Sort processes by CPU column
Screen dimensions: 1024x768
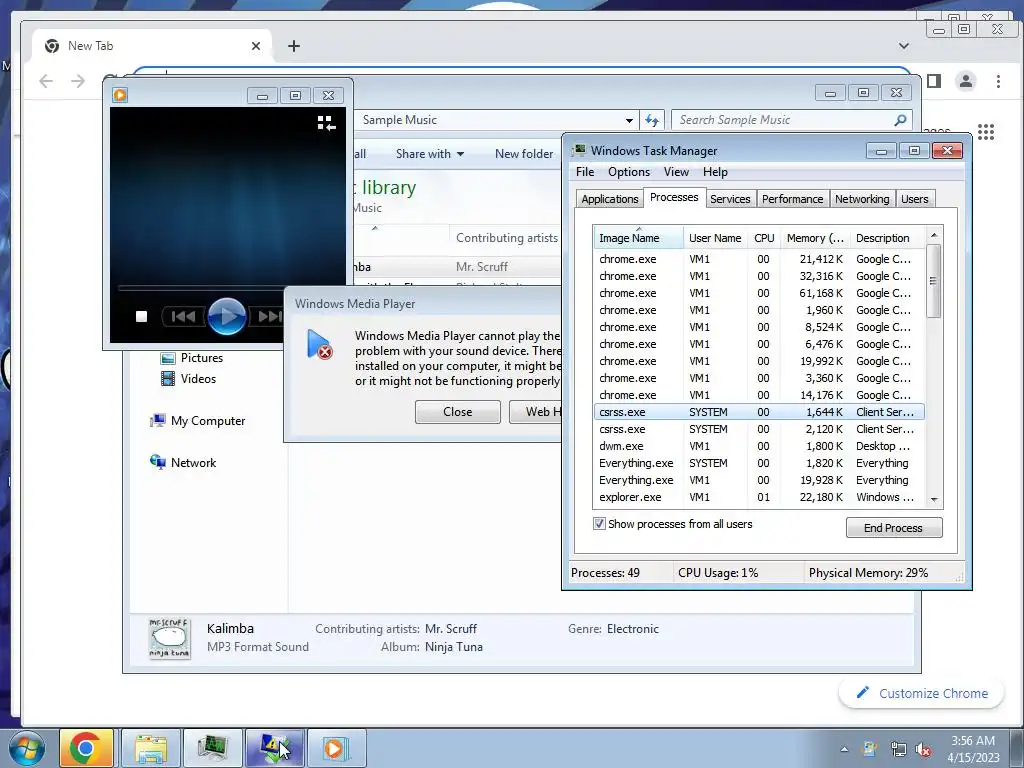764,238
